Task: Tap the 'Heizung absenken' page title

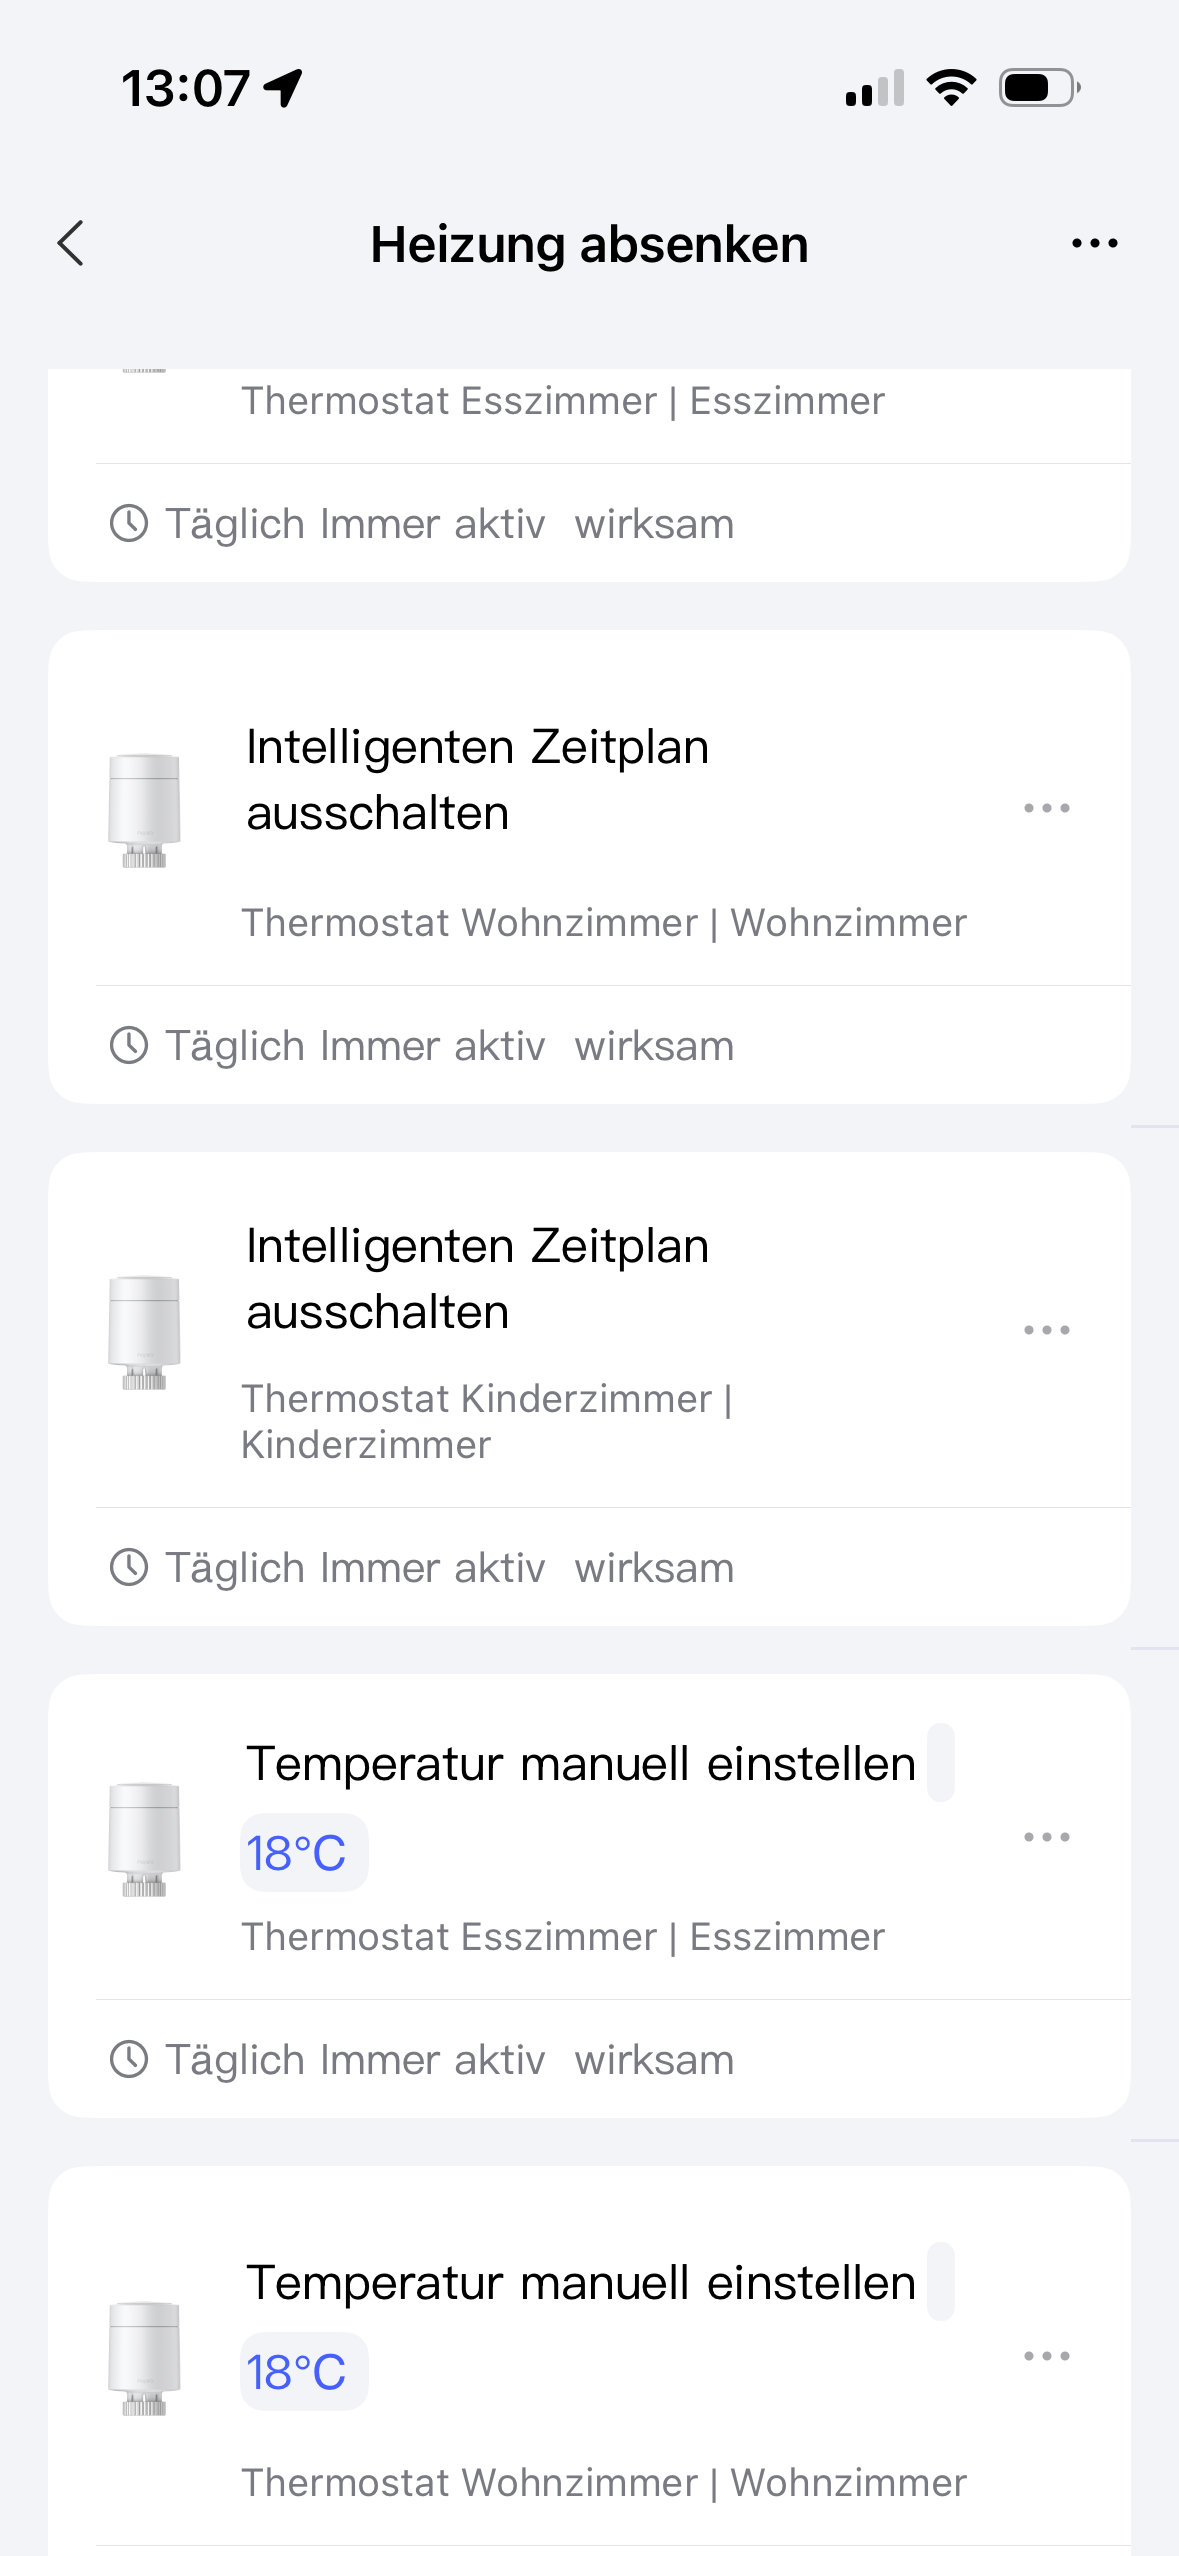Action: click(589, 244)
